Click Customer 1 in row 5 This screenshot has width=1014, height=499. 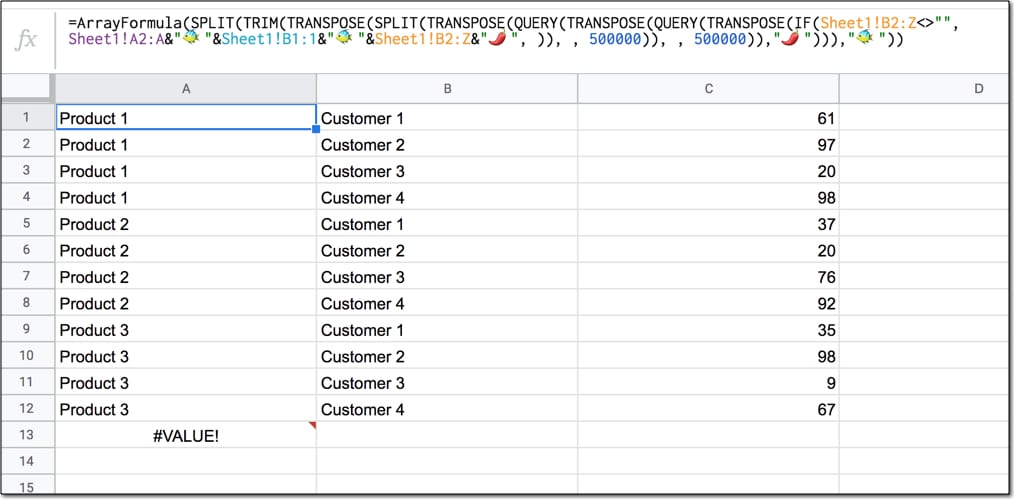tap(362, 225)
